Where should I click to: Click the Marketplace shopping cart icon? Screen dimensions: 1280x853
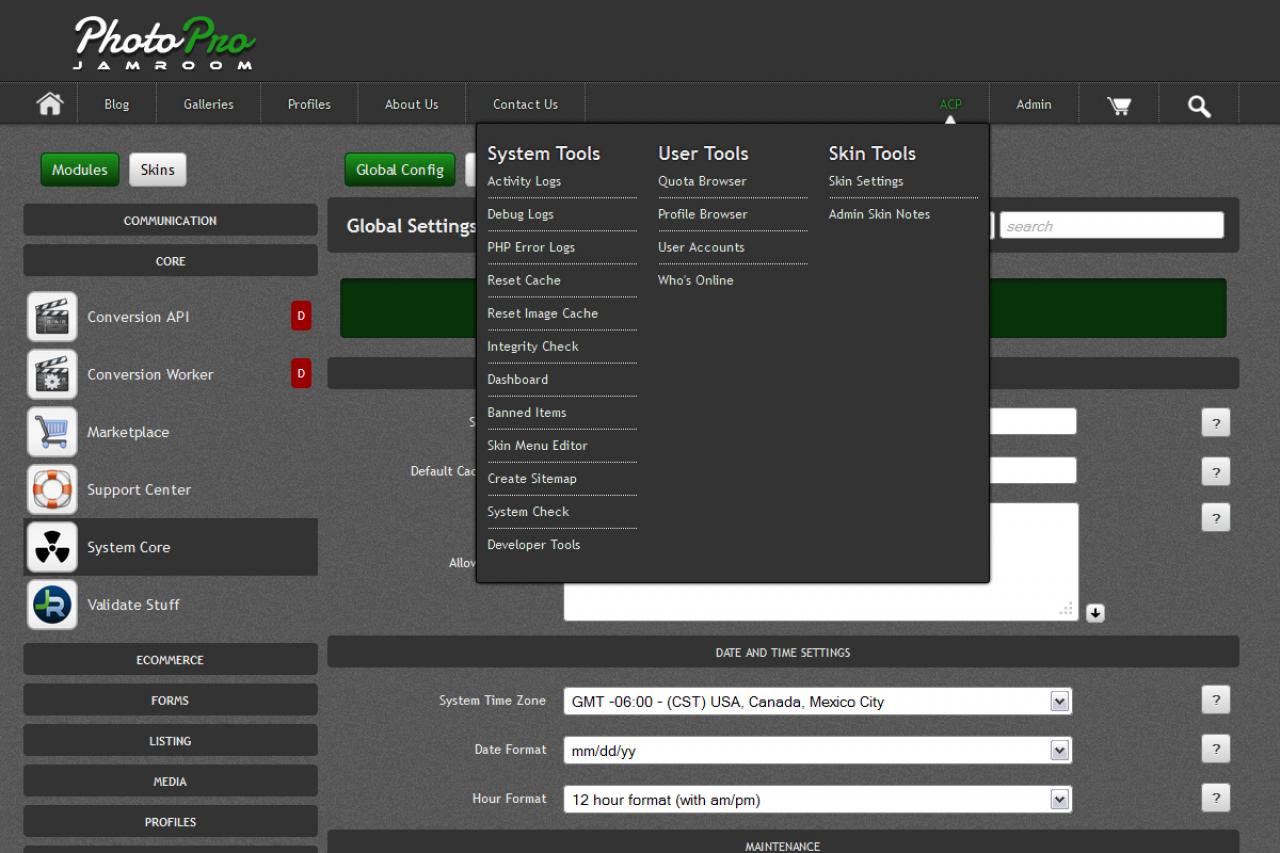pyautogui.click(x=52, y=432)
